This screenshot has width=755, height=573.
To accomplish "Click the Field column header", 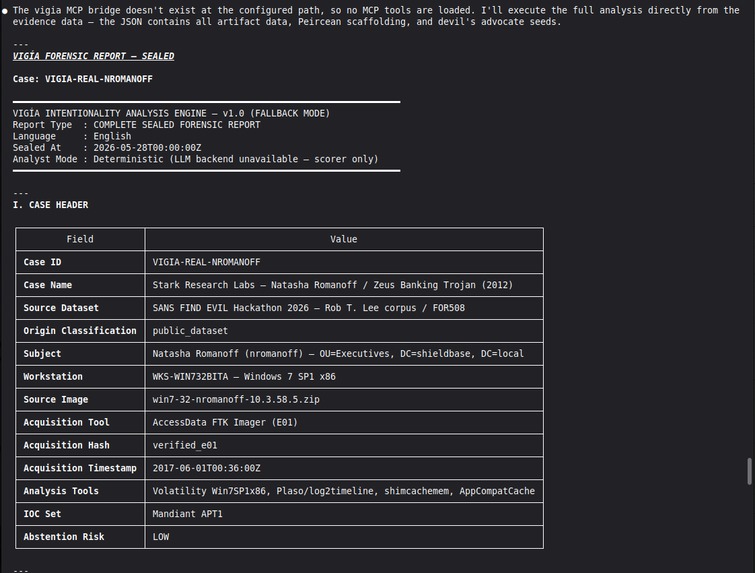I will [80, 239].
